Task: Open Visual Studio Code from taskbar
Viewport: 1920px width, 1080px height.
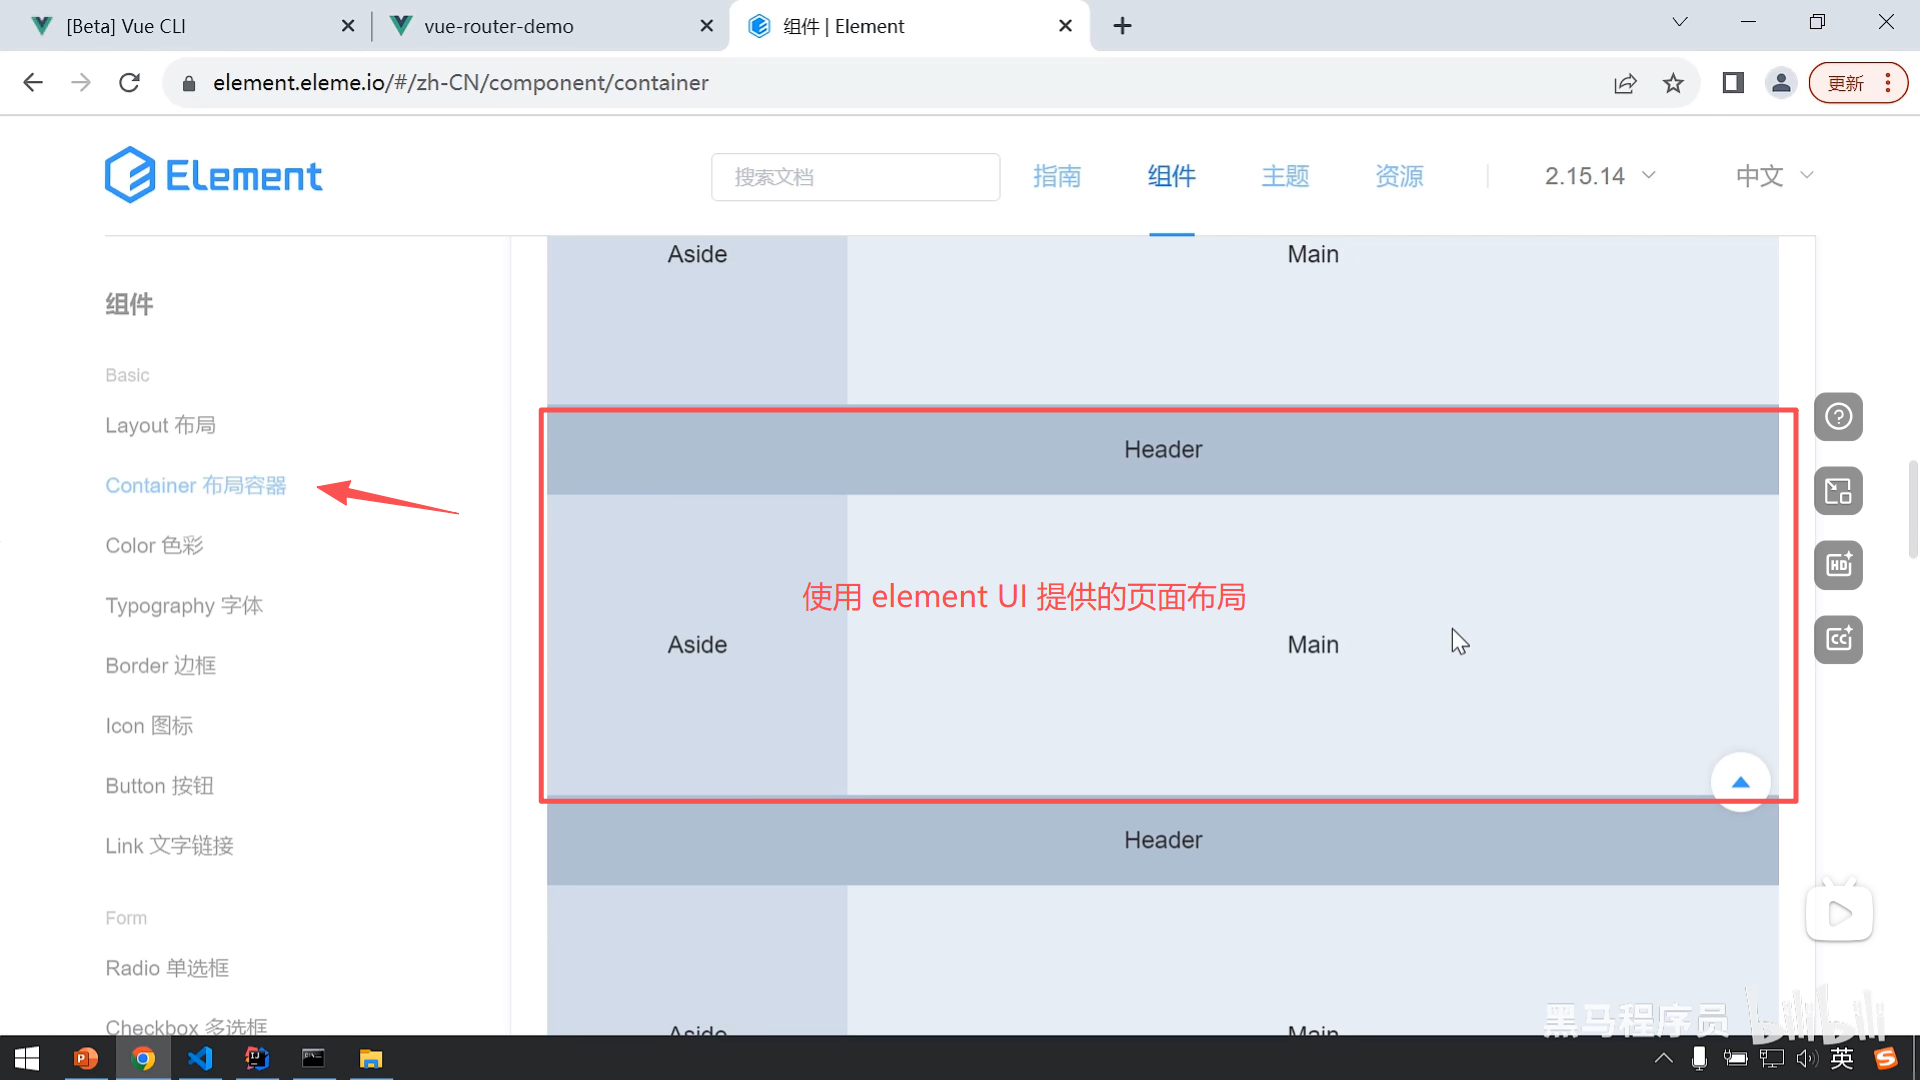Action: (x=200, y=1058)
